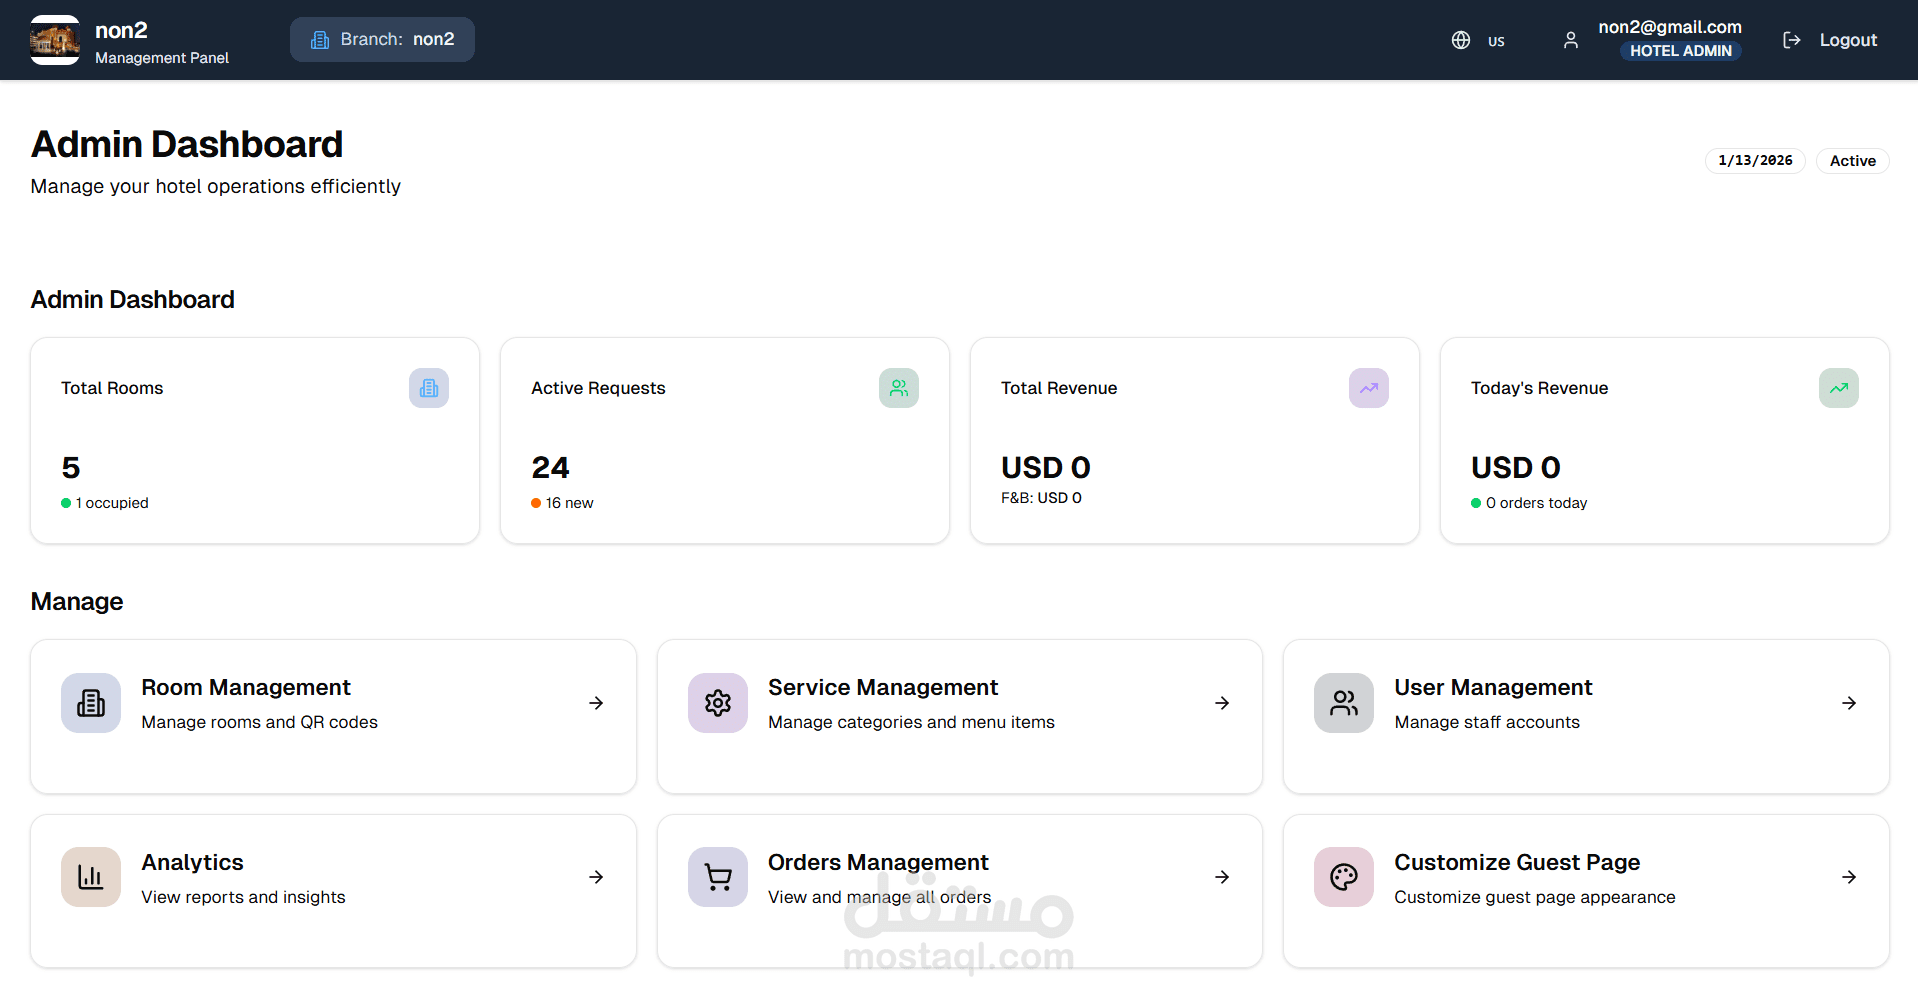Viewport: 1918px width, 997px height.
Task: Log out using the Logout button
Action: [x=1830, y=40]
